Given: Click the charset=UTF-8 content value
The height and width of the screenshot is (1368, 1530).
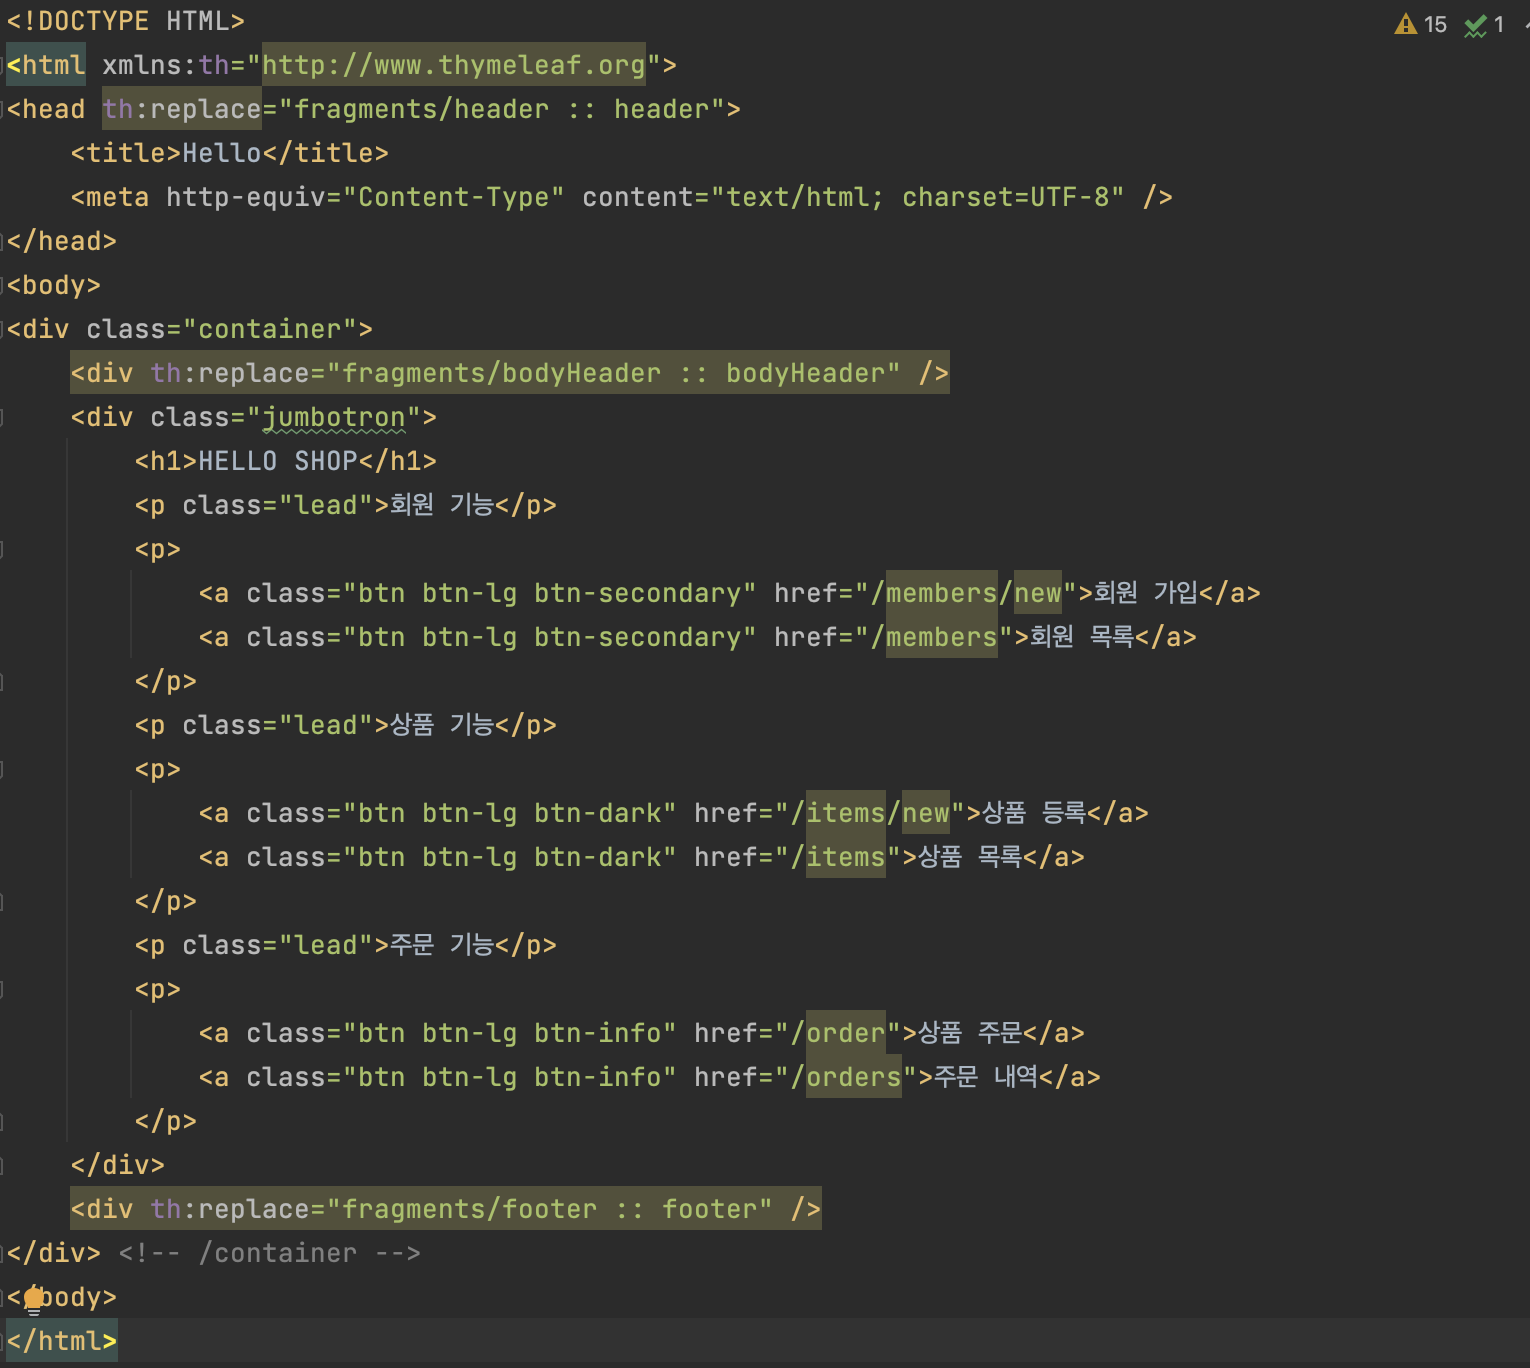Looking at the screenshot, I should pos(1006,197).
